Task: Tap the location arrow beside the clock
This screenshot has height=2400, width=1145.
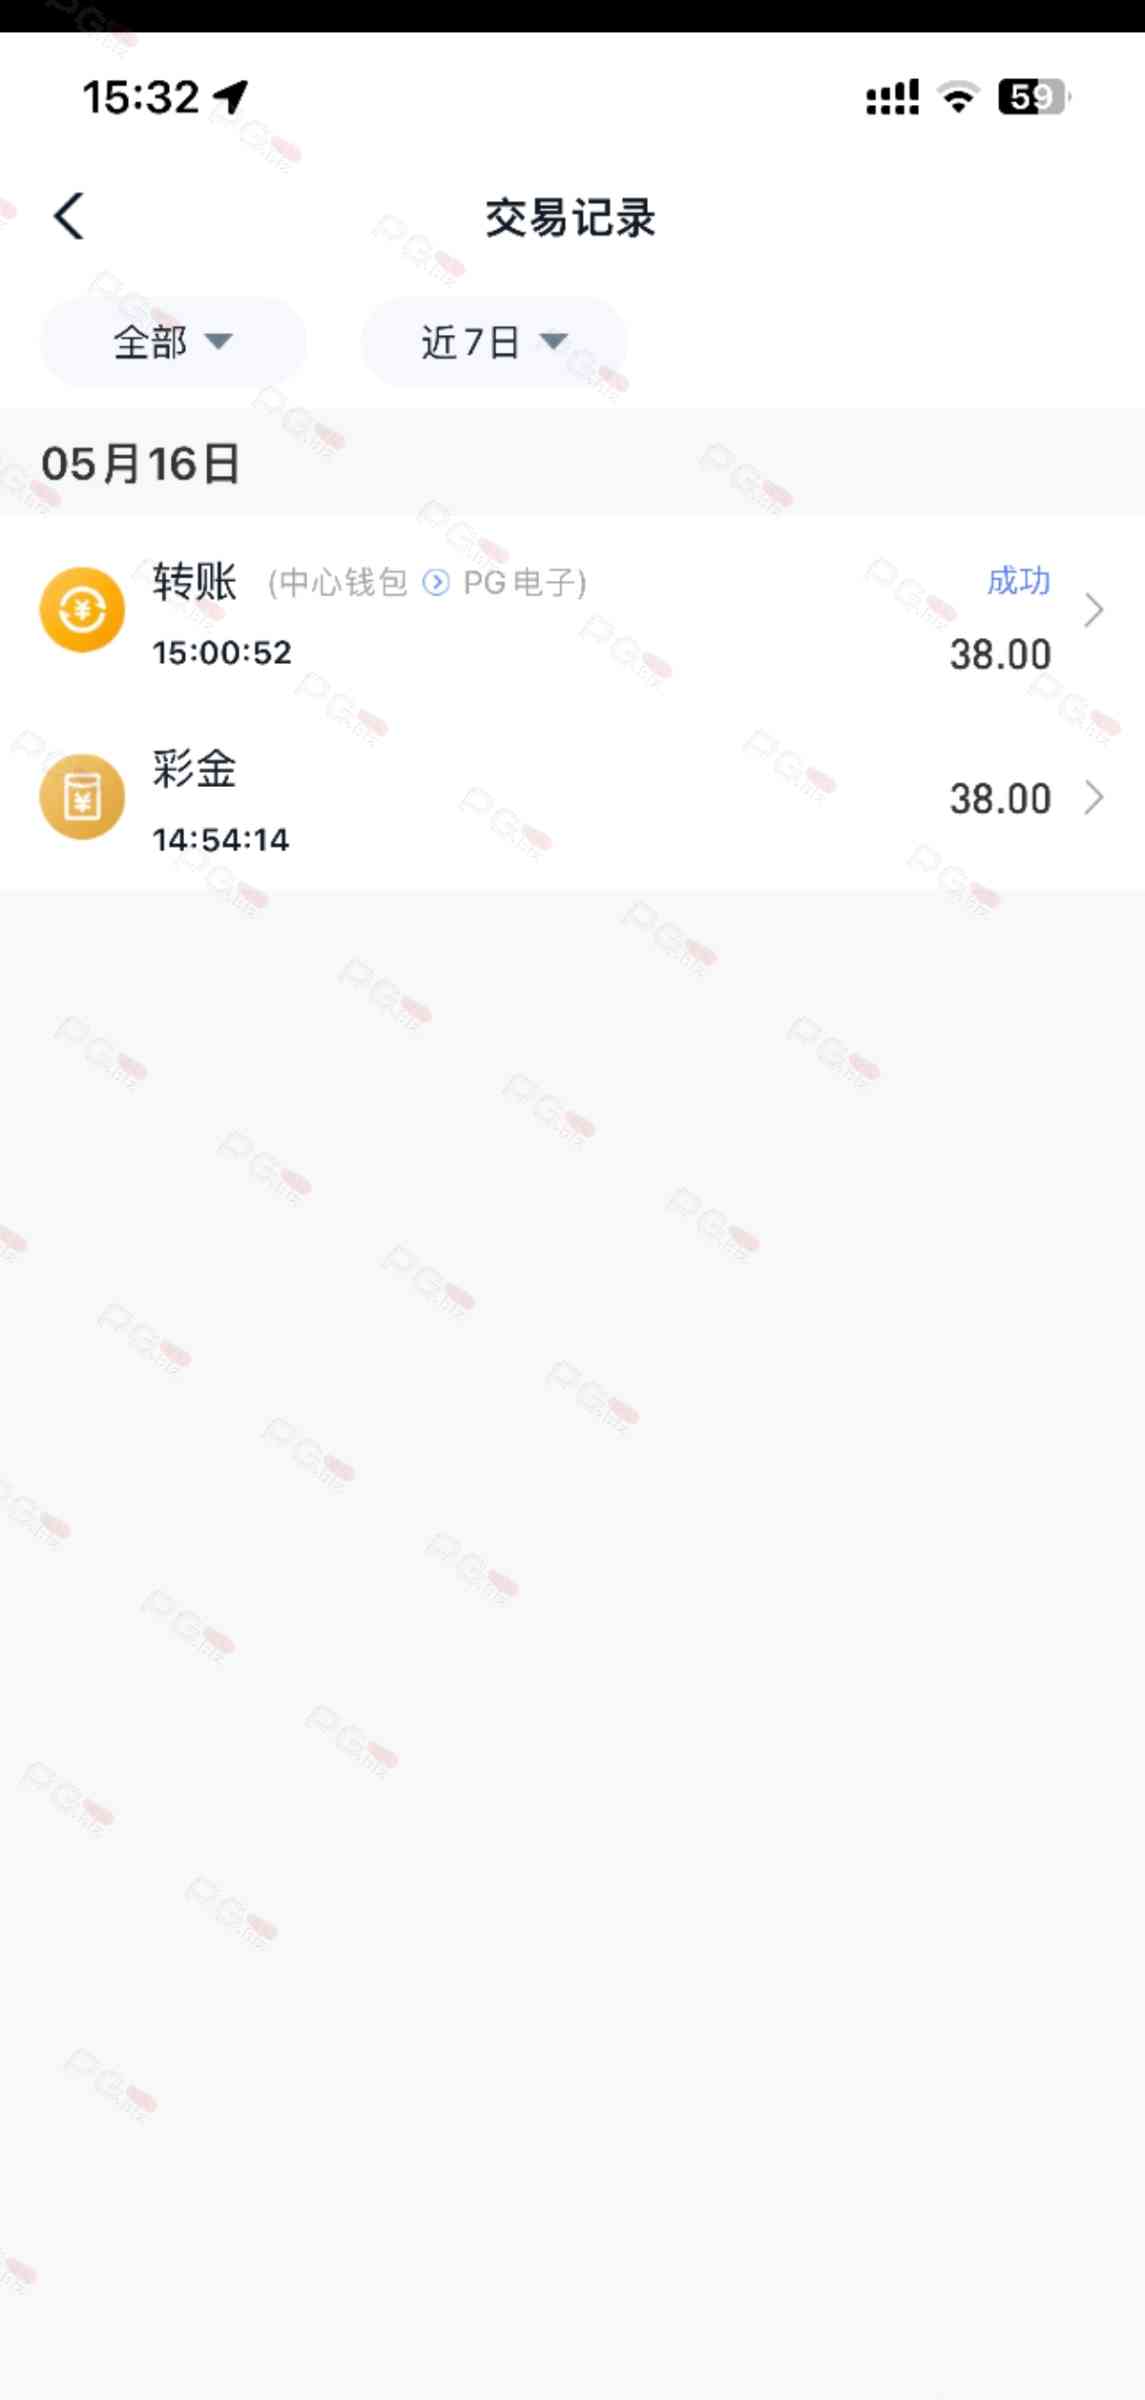Action: click(x=231, y=97)
